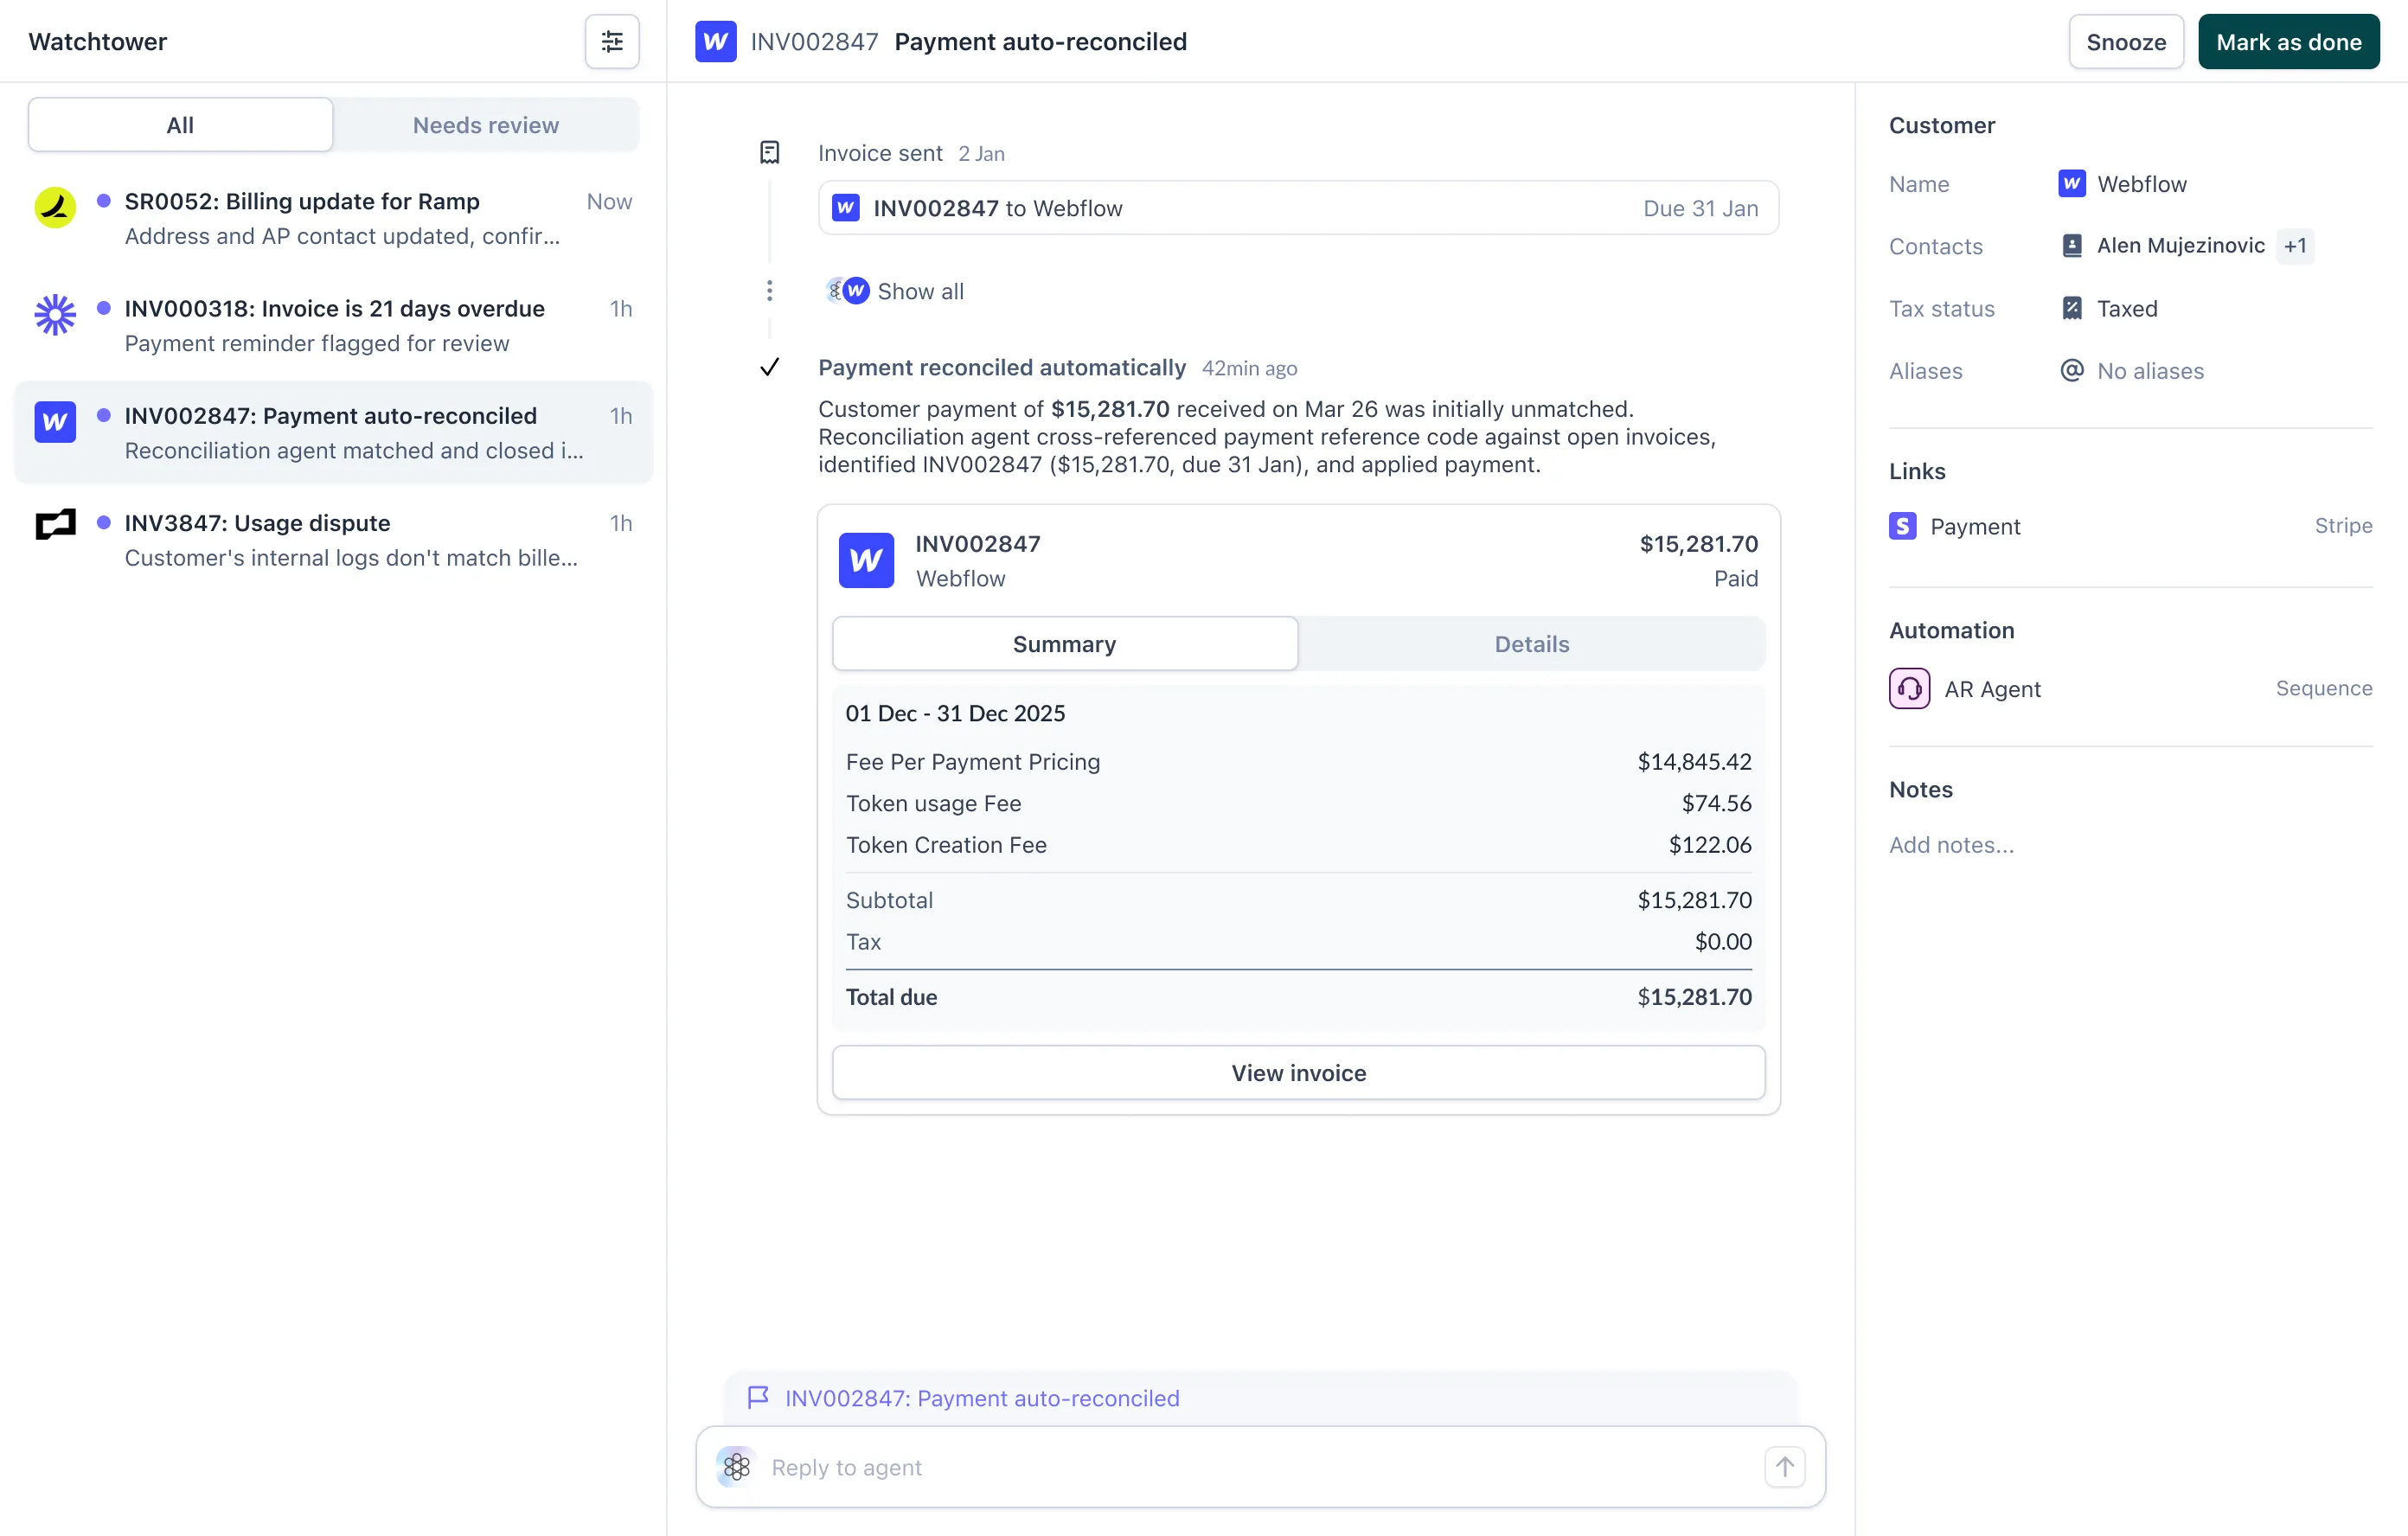Click the black flag logo on INV3847
2408x1536 pixels.
coord(55,524)
